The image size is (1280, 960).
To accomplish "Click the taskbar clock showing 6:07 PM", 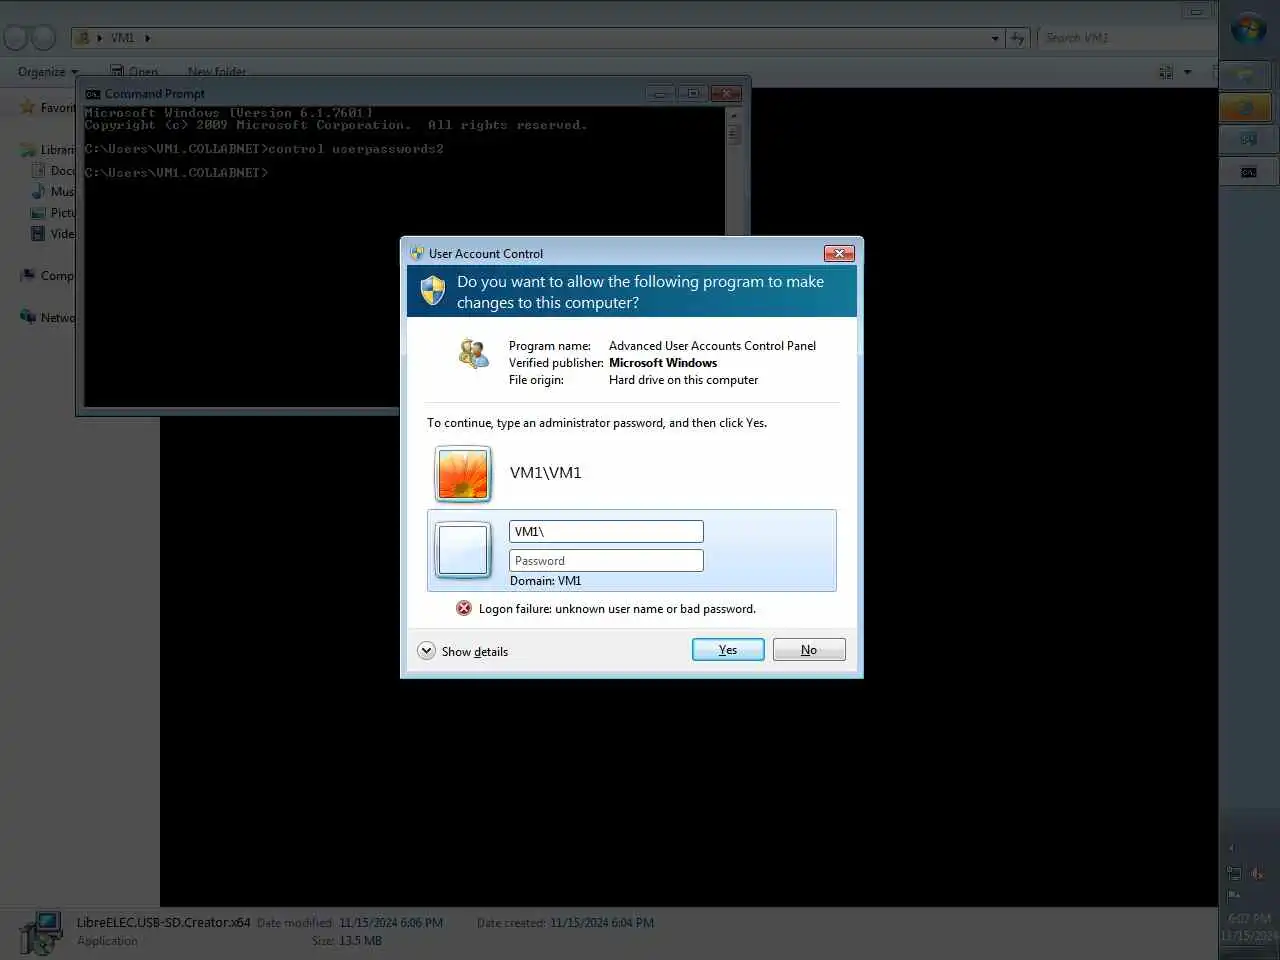I will click(1248, 927).
